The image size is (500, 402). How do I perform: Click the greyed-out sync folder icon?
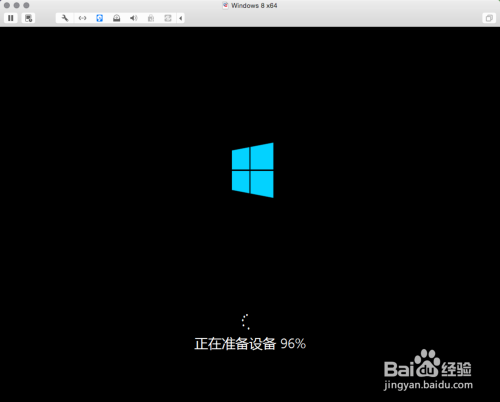(168, 18)
